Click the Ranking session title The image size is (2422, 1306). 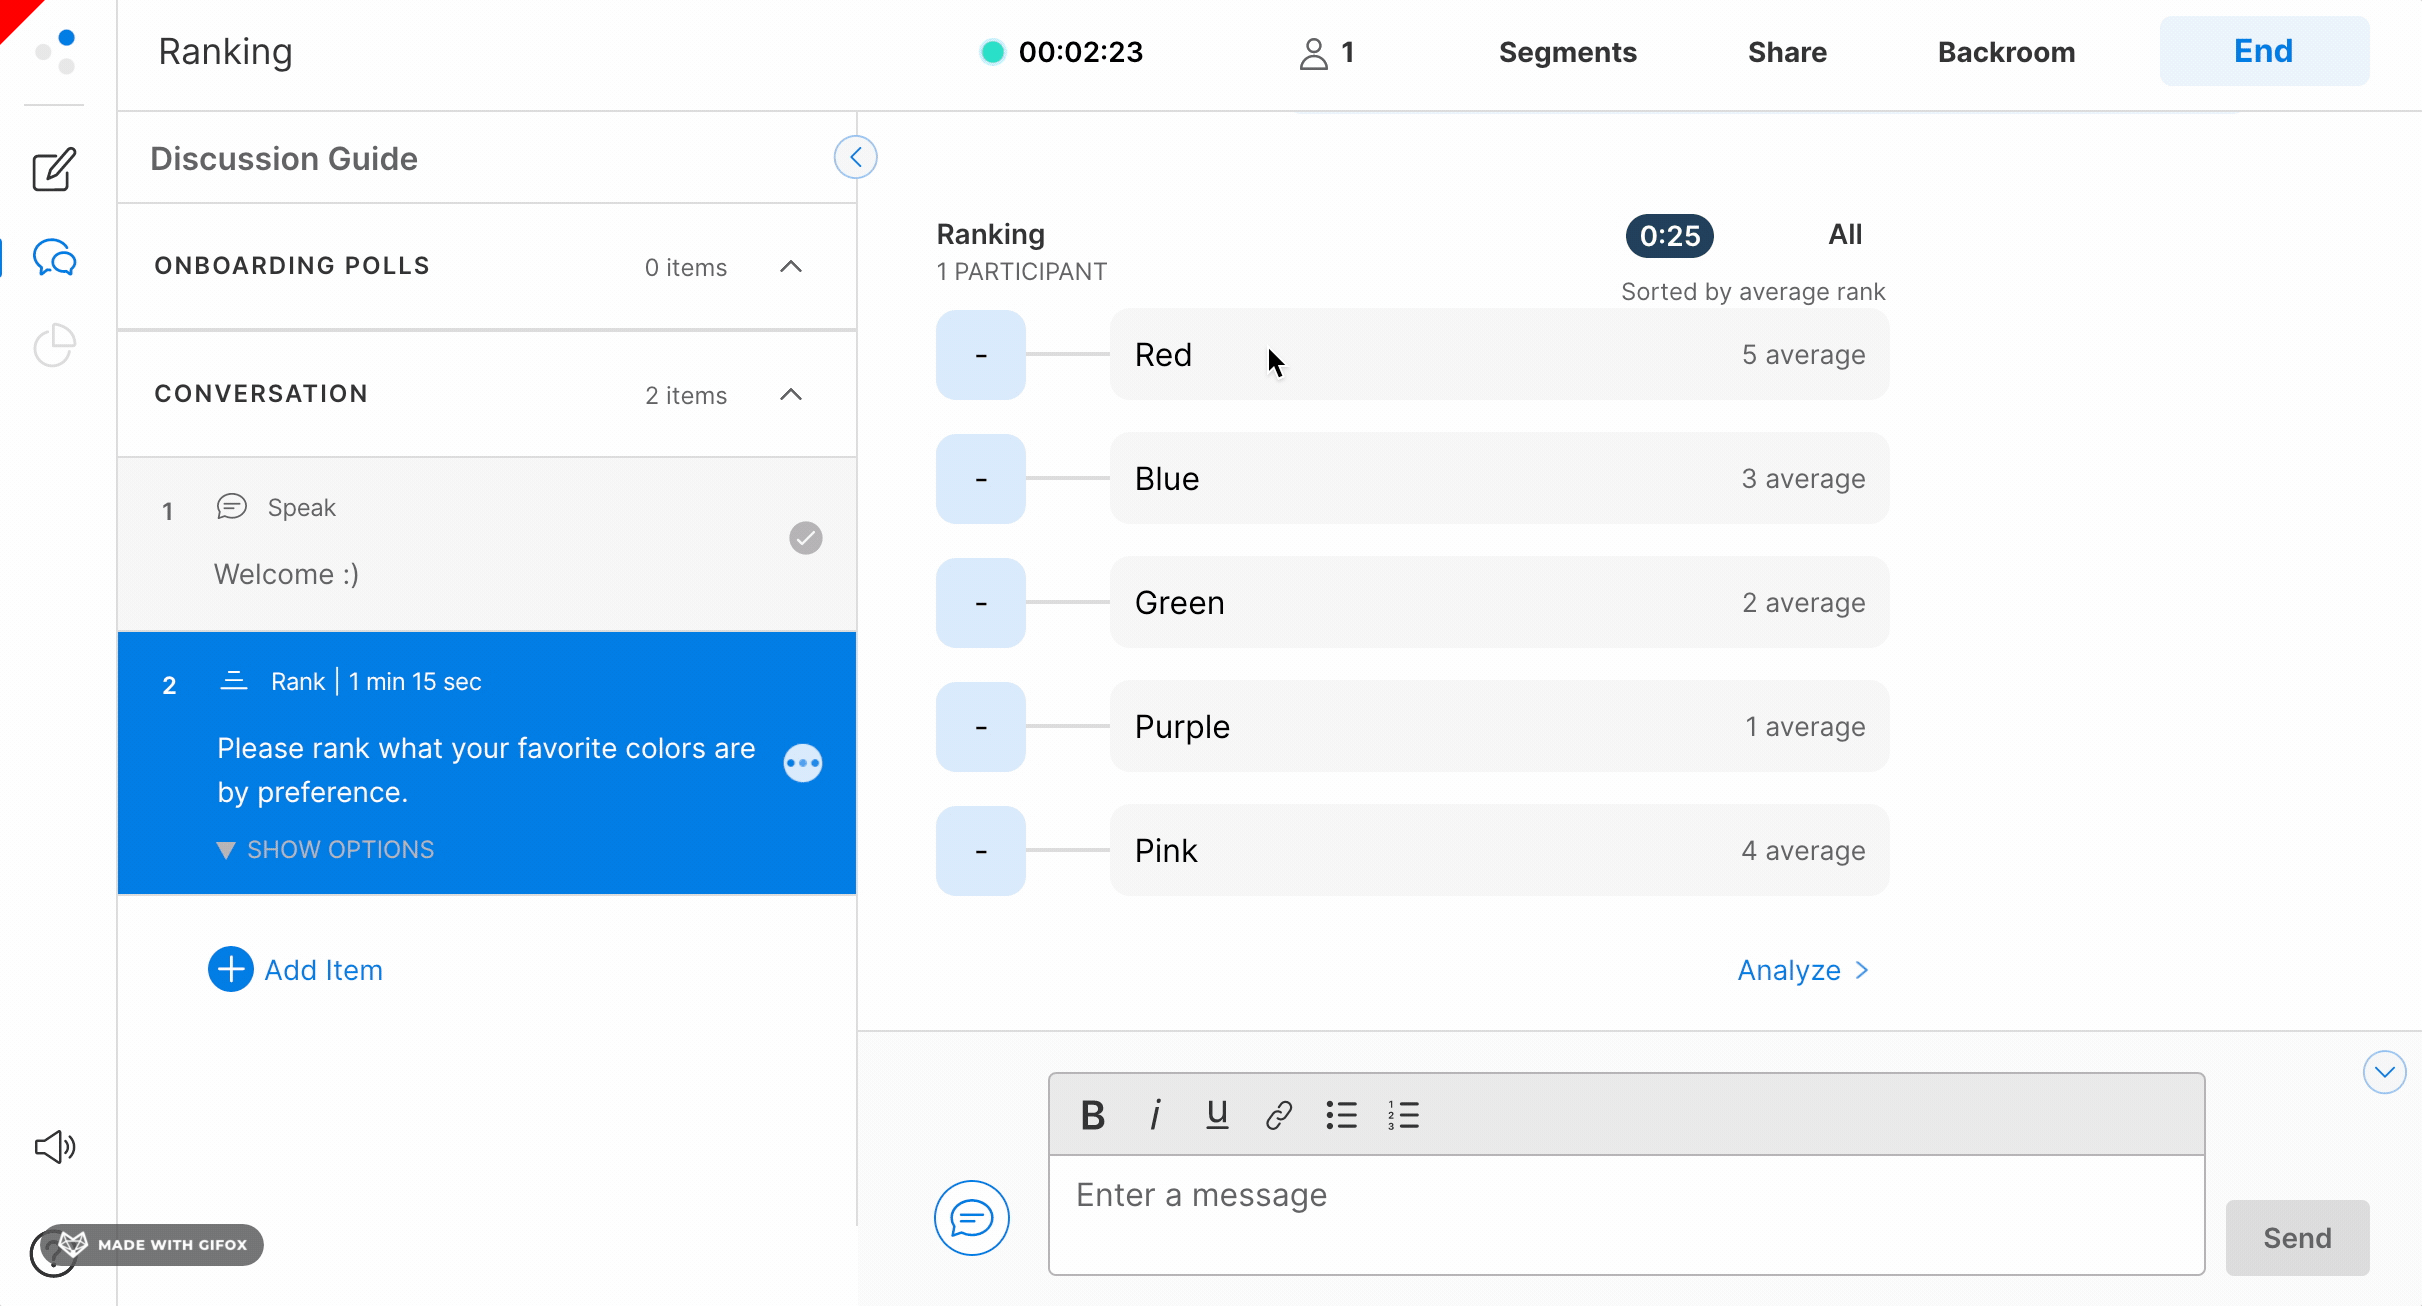tap(225, 52)
